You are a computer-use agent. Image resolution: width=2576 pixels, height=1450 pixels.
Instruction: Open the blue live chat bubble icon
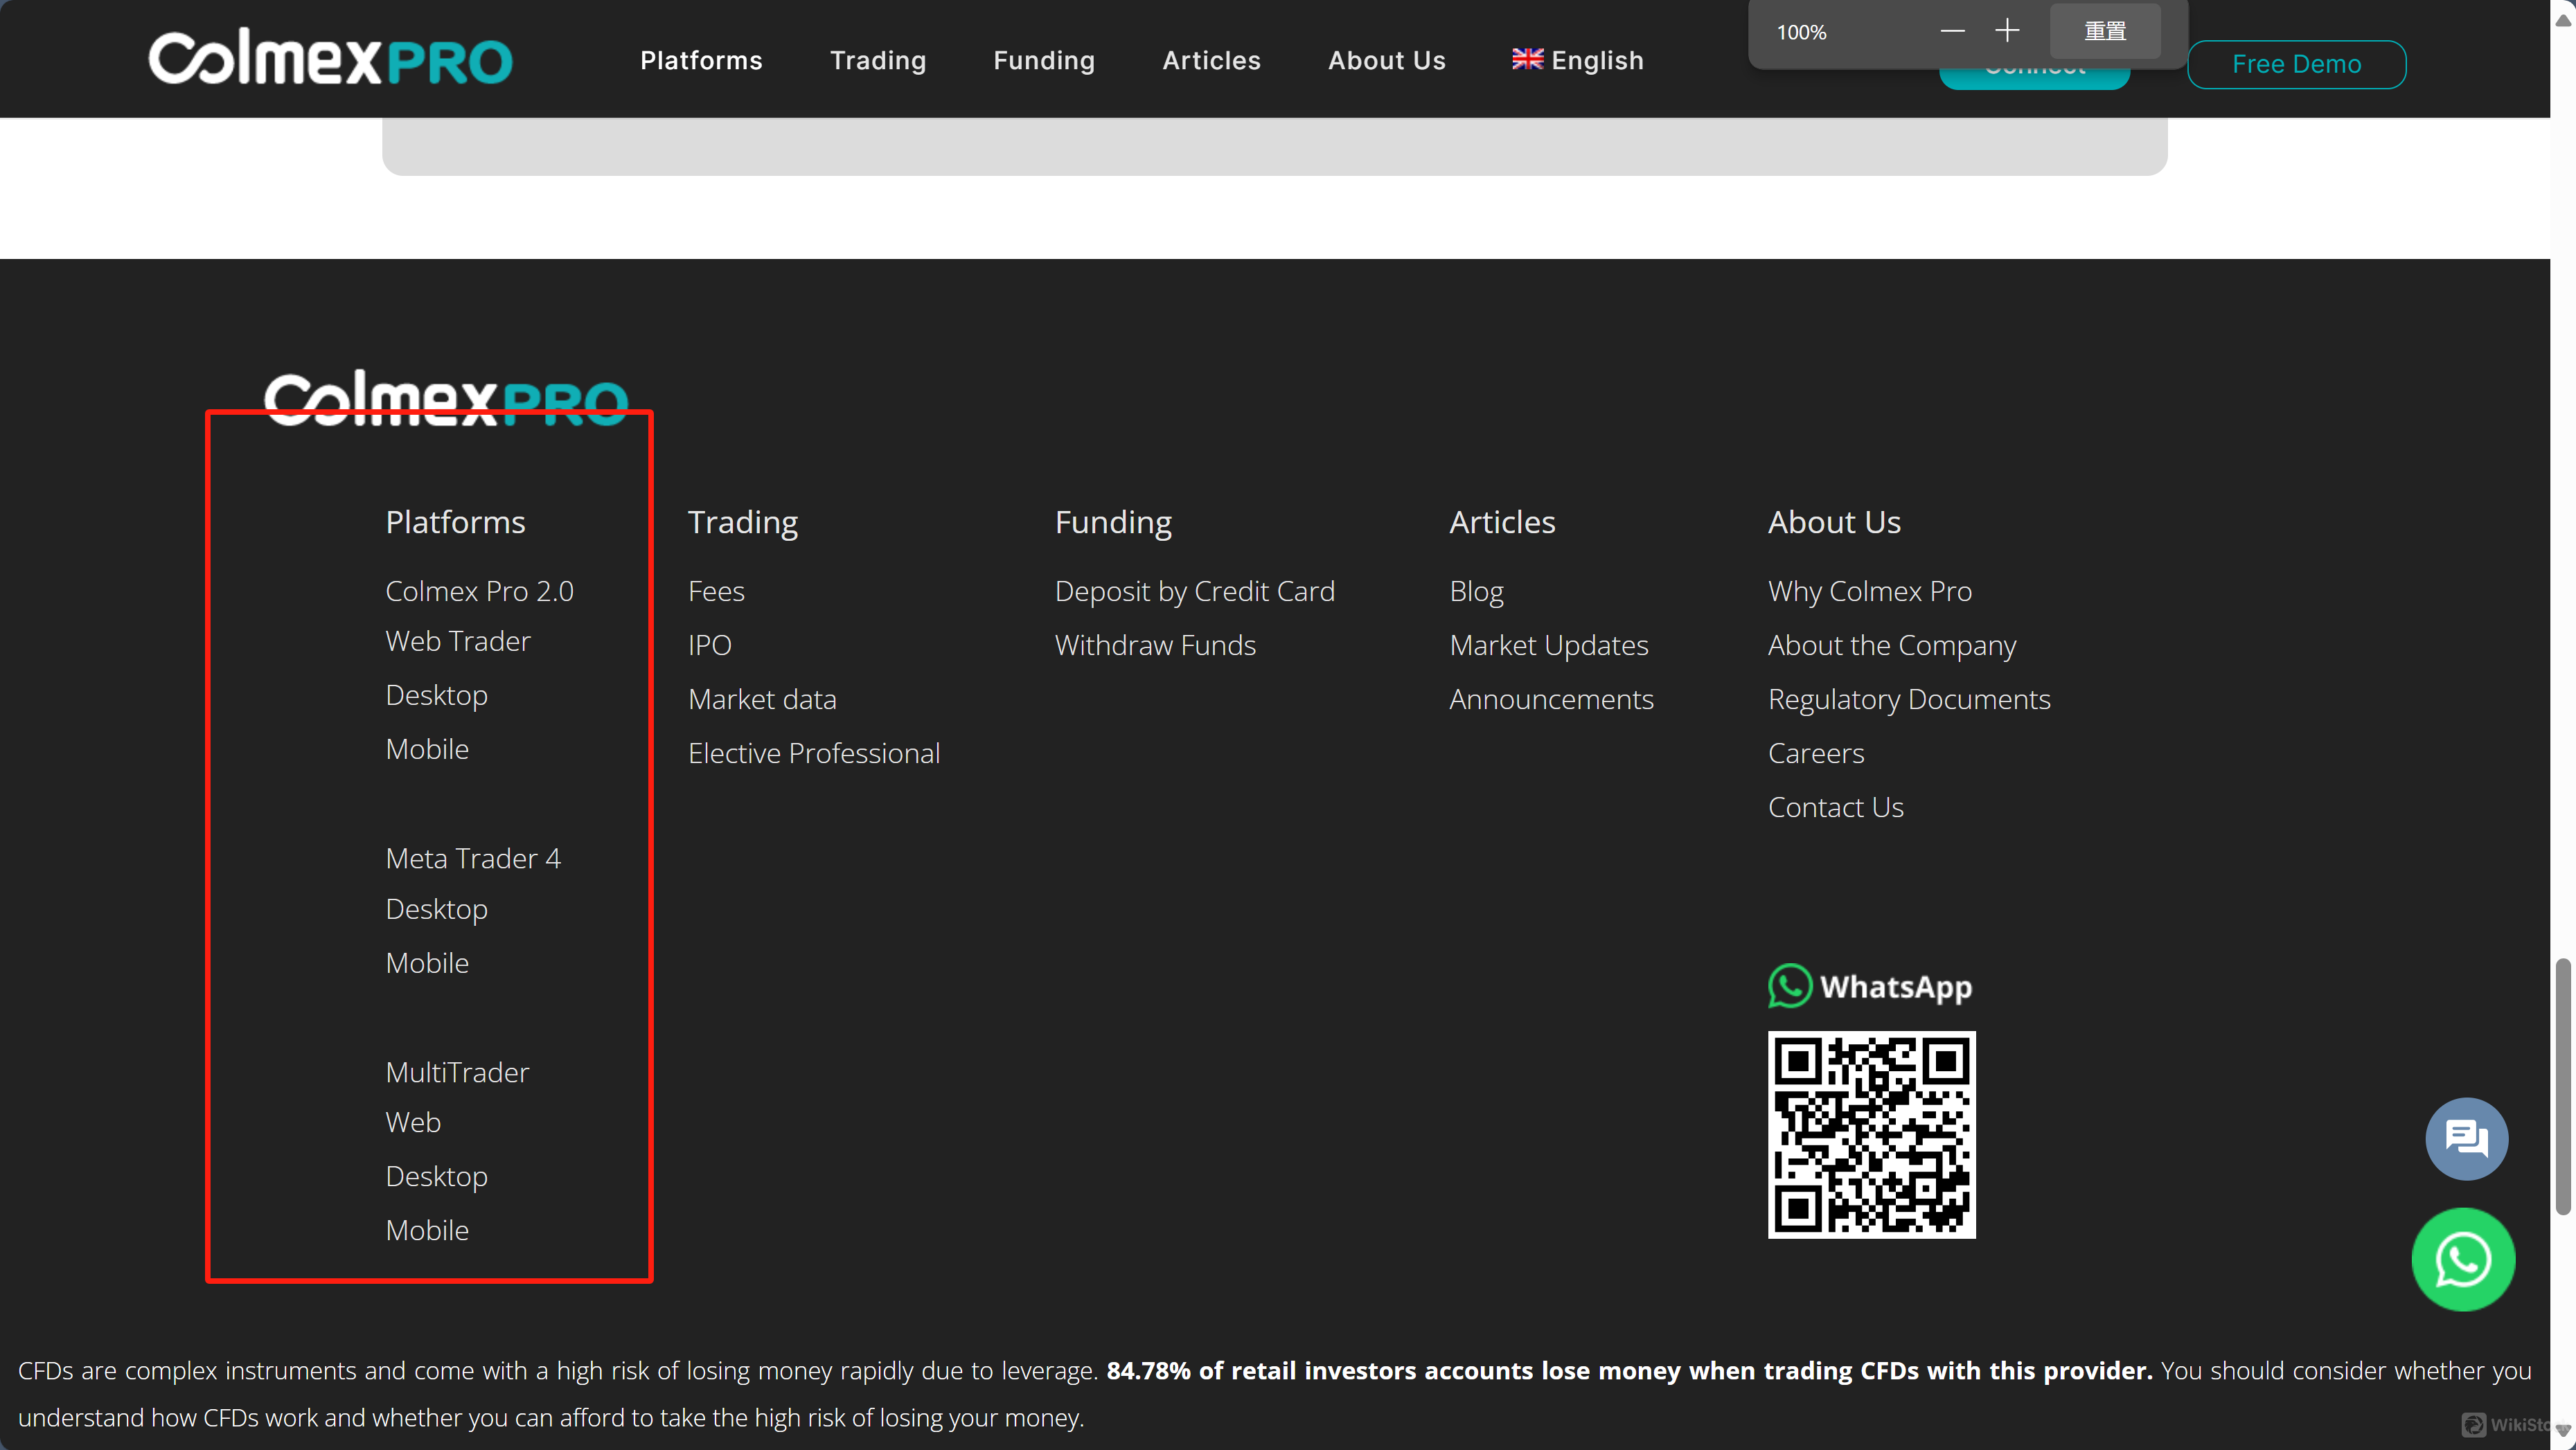click(x=2466, y=1138)
